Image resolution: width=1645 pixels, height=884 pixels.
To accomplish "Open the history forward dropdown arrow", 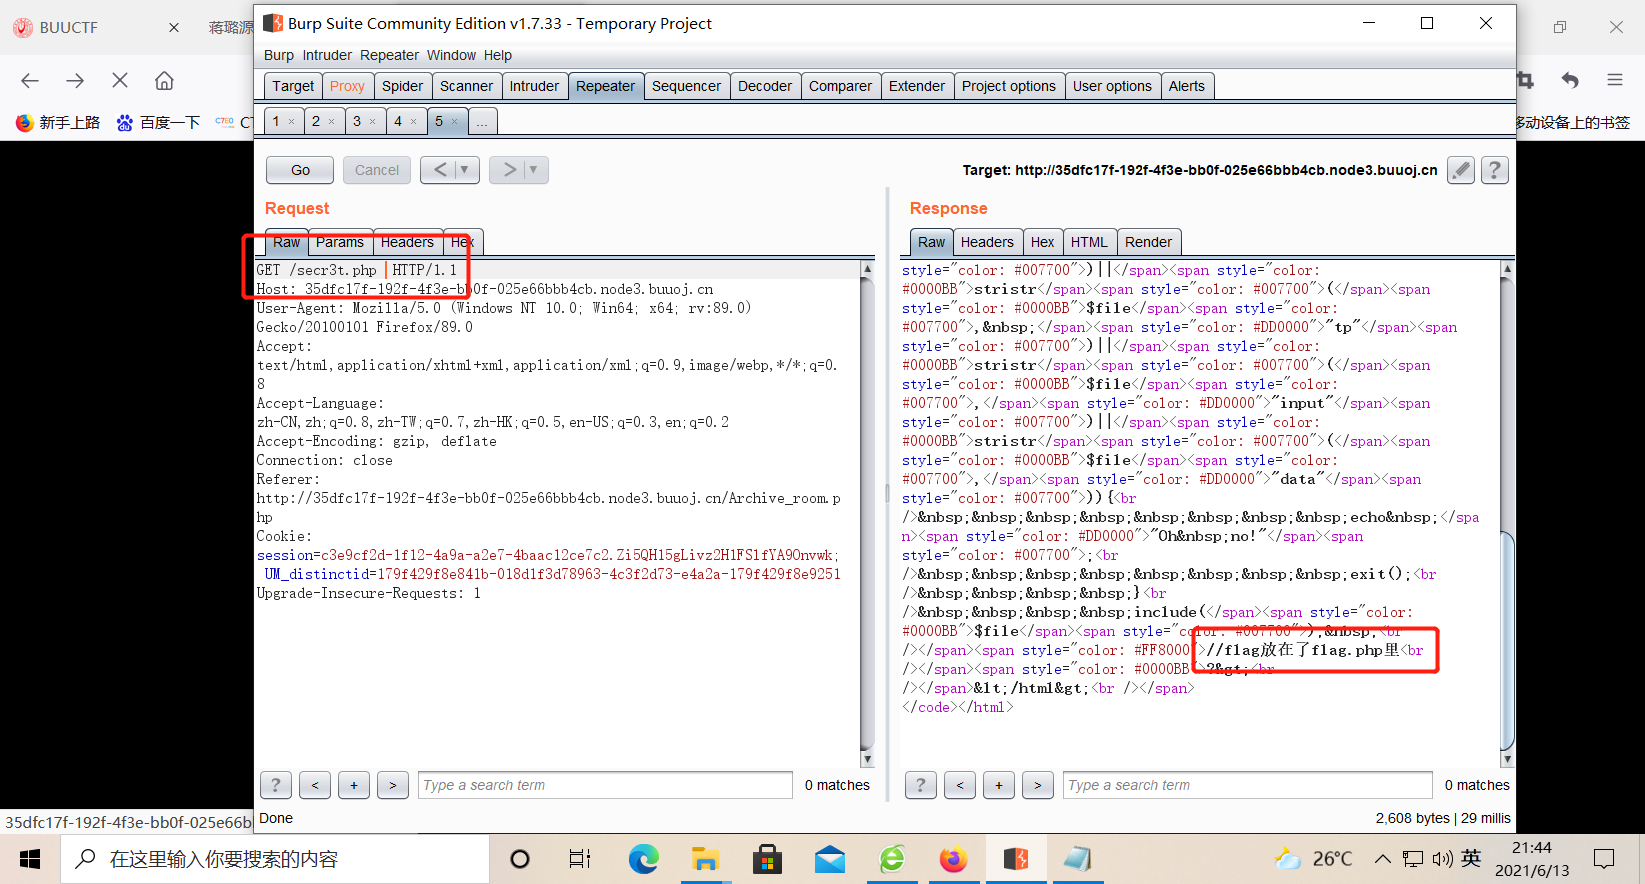I will pyautogui.click(x=533, y=170).
